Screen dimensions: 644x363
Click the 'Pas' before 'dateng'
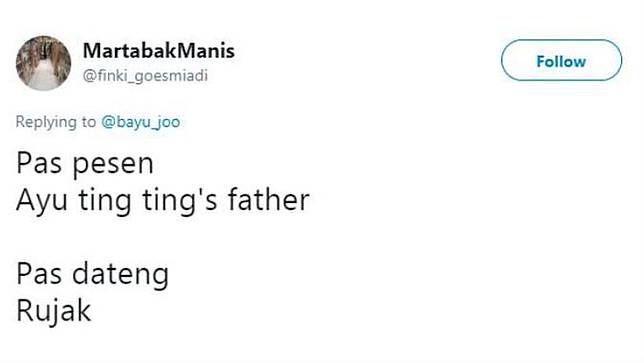point(39,274)
